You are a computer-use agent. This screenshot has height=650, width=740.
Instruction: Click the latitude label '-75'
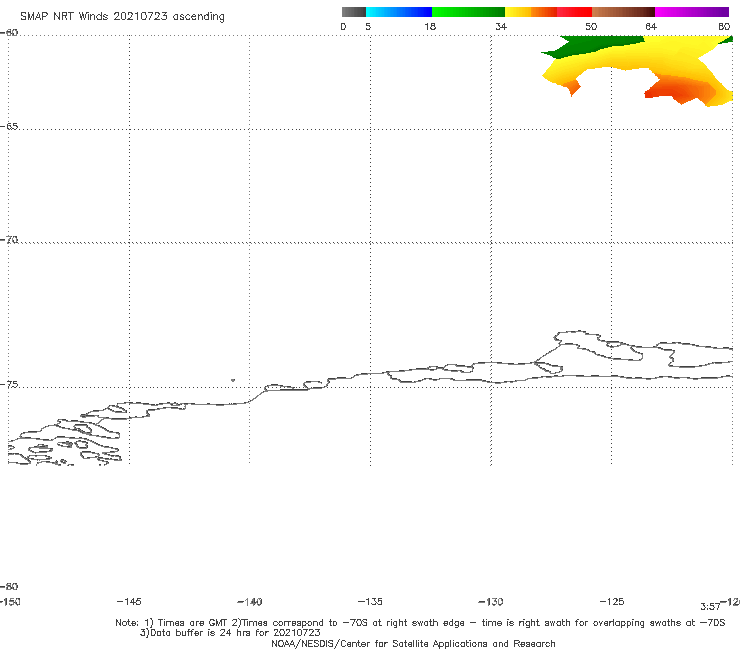point(9,385)
